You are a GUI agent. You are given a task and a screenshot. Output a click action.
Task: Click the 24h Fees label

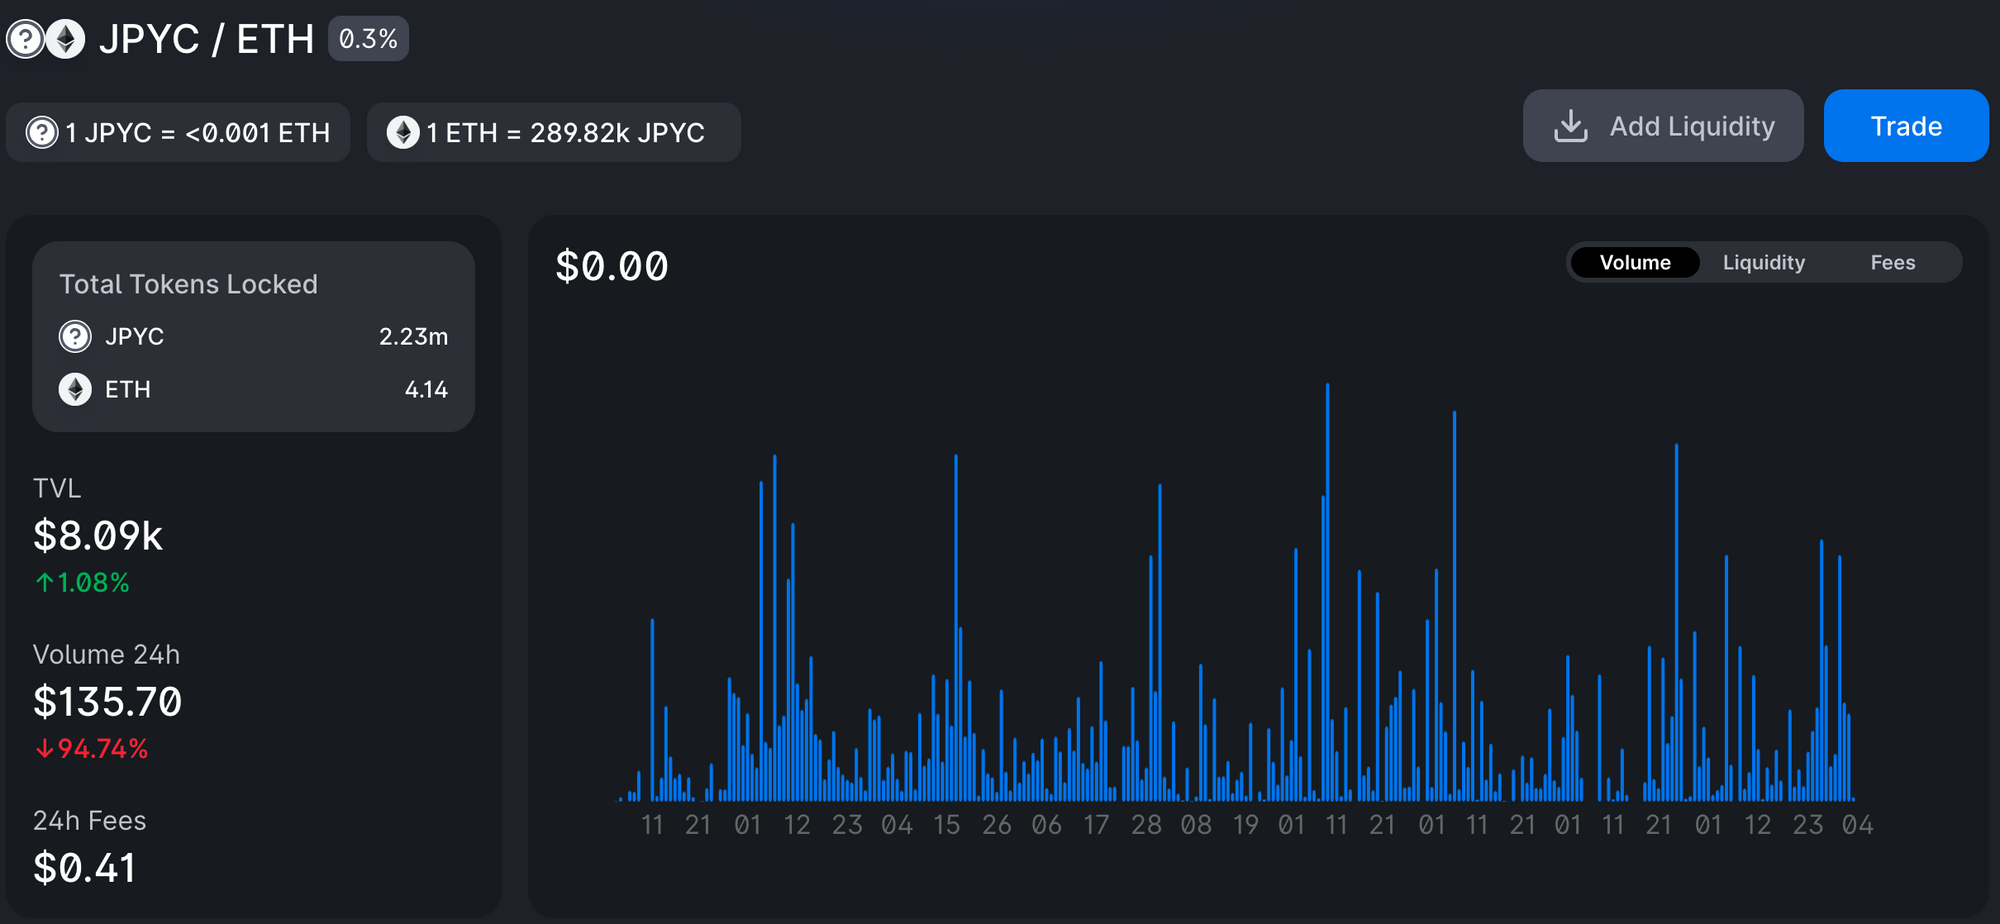tap(89, 820)
